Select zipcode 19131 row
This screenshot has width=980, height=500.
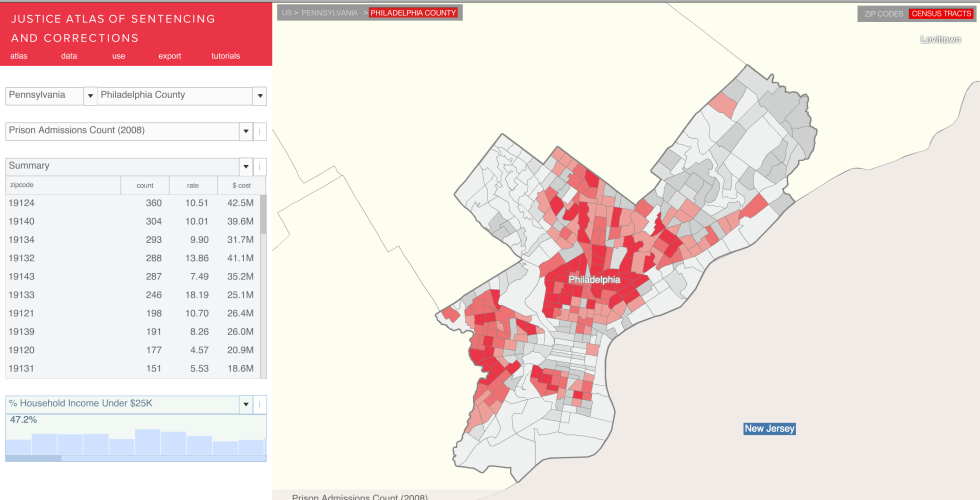coord(132,369)
